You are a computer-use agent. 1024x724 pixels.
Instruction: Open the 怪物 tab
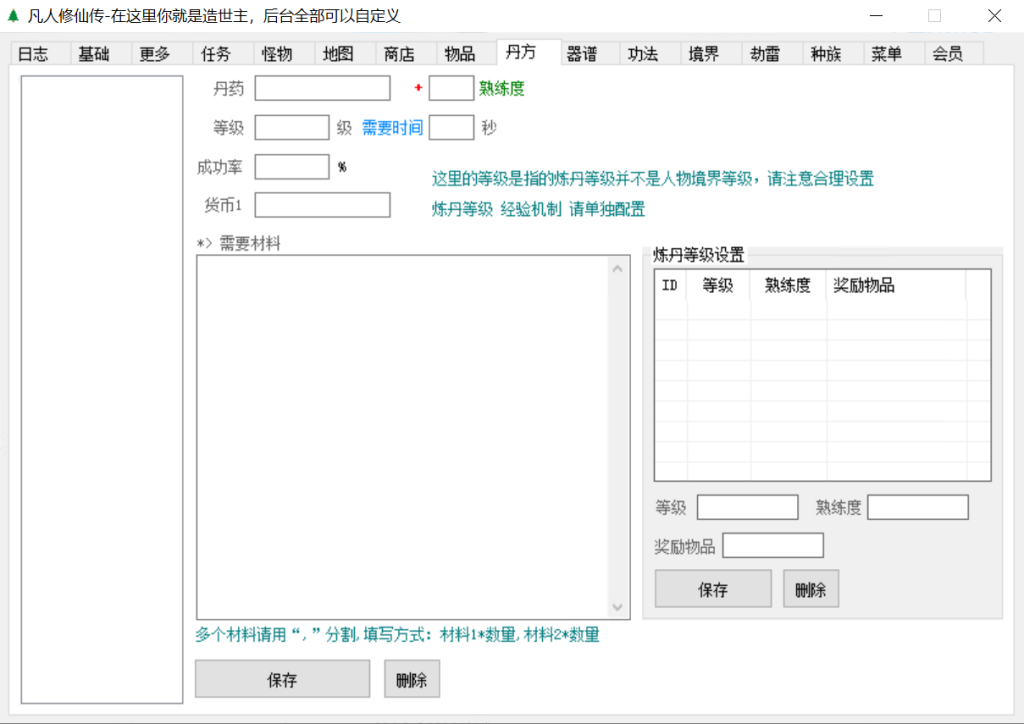tap(277, 54)
